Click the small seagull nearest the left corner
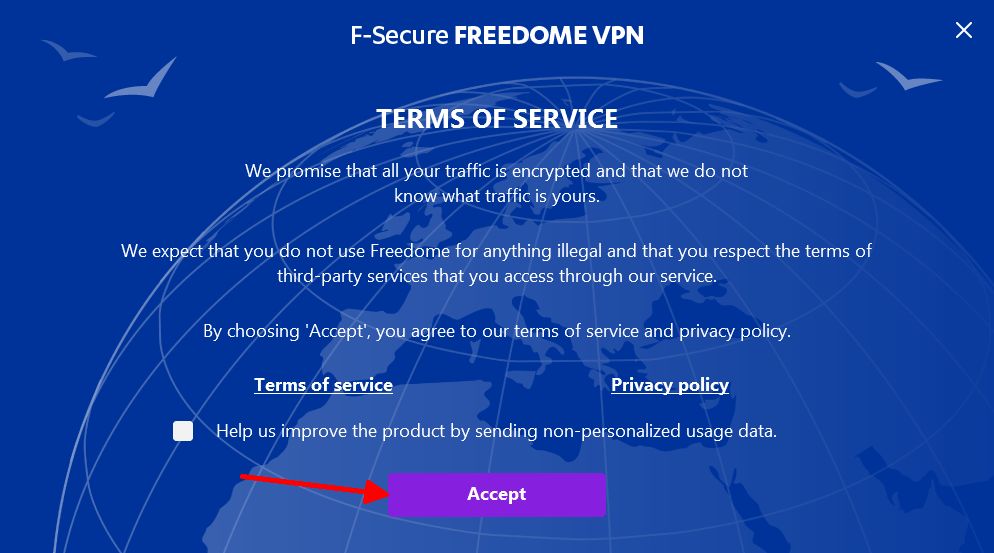Viewport: 994px width, 553px height. tap(68, 51)
